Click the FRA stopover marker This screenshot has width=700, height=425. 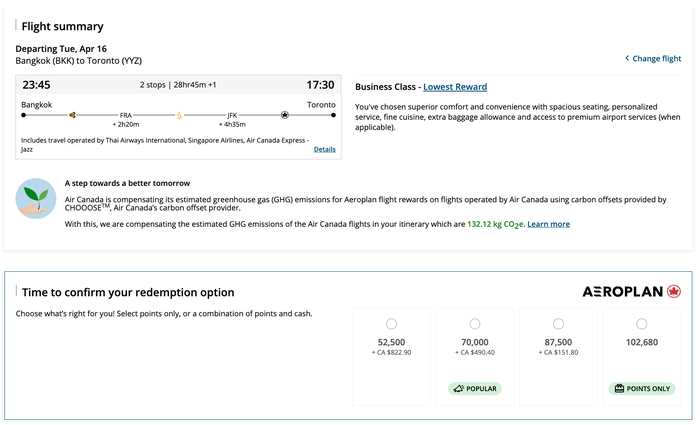tap(125, 115)
